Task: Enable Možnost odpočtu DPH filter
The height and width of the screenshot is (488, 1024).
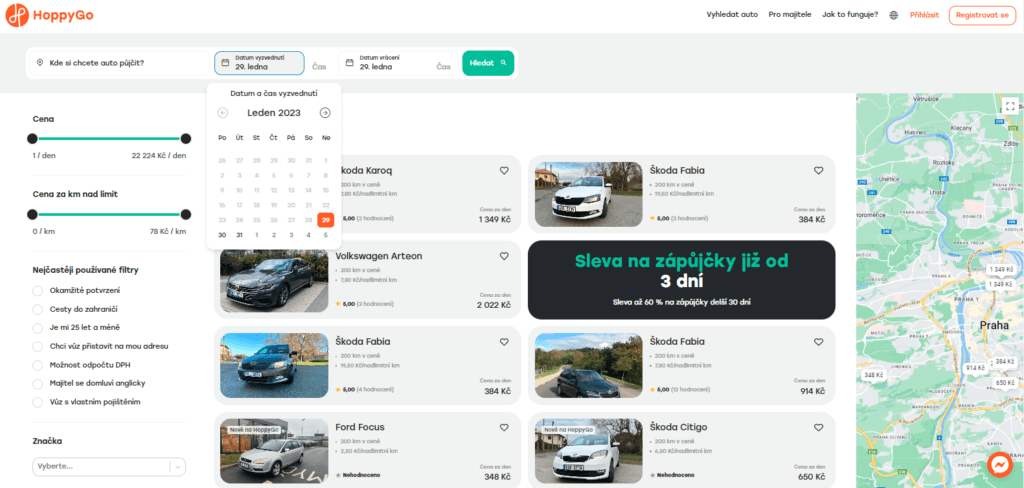Action: click(37, 365)
